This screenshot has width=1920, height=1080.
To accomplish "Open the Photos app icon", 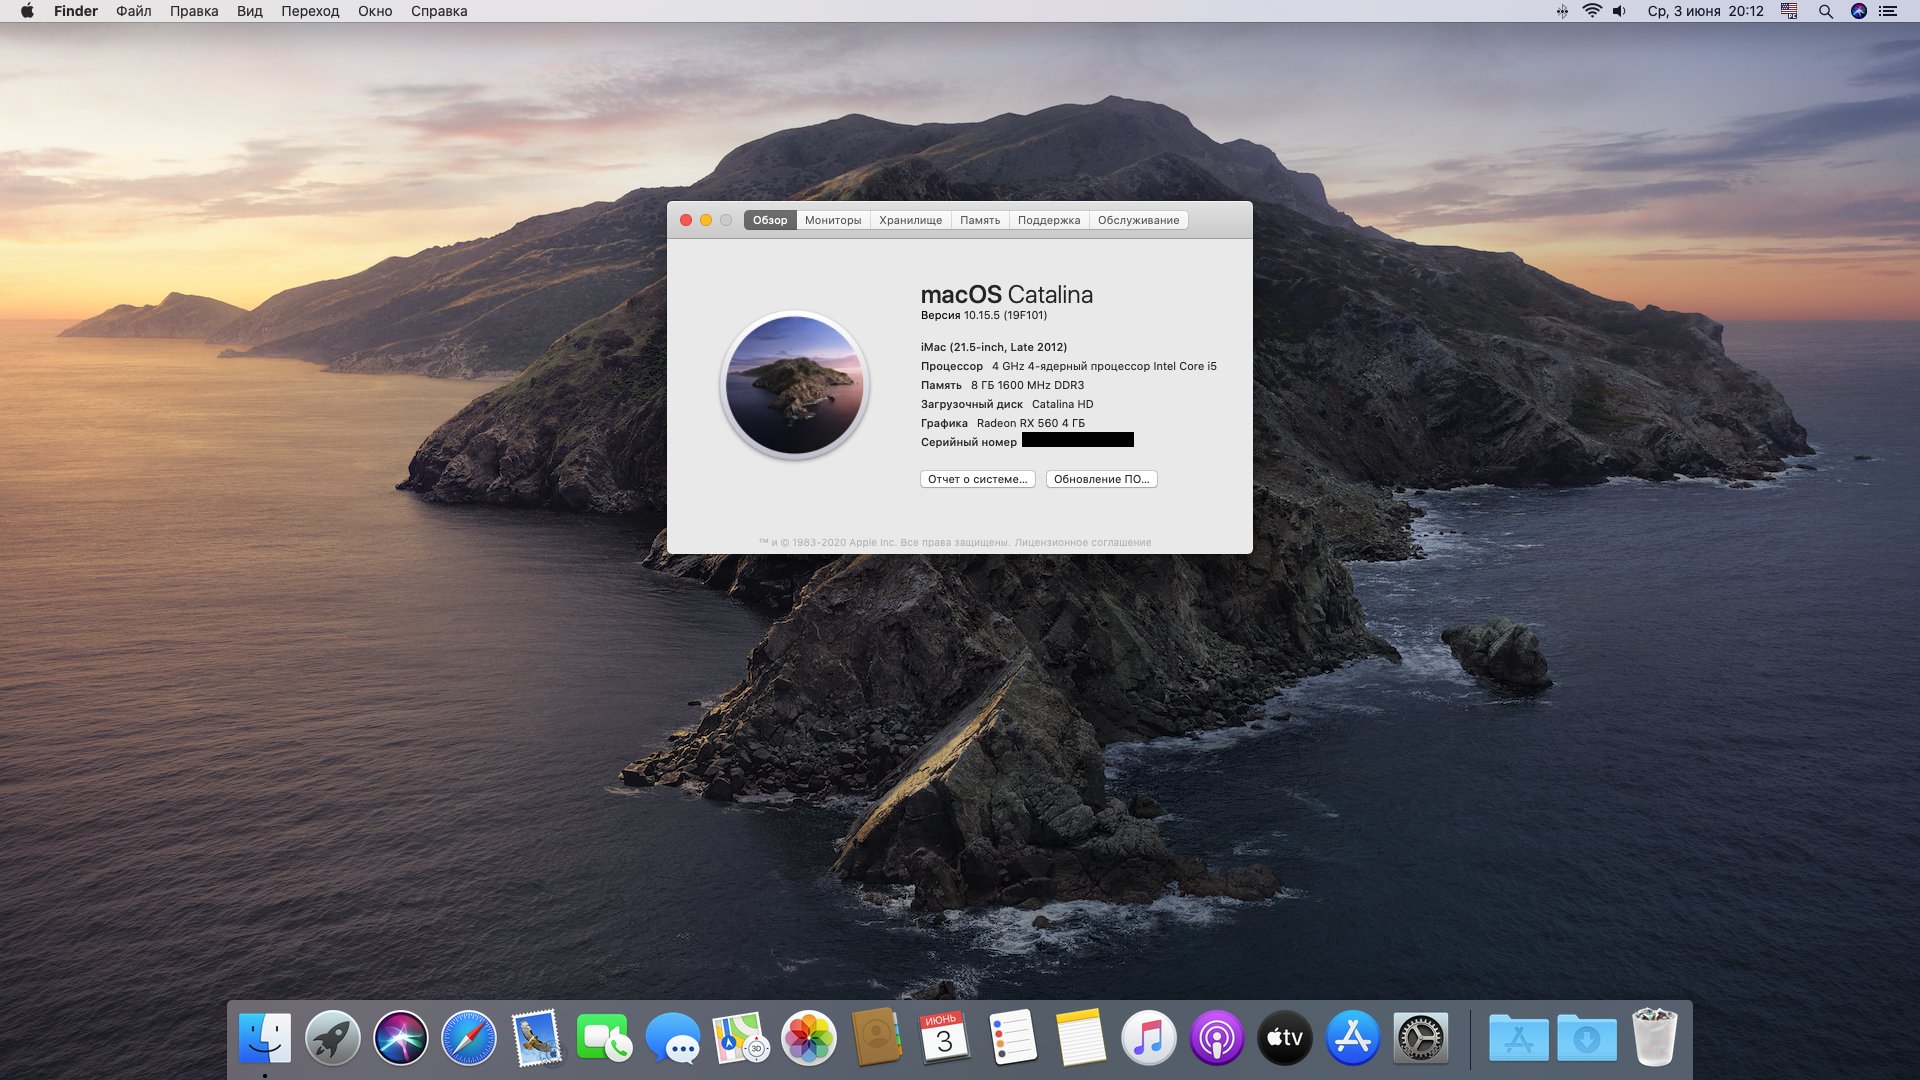I will tap(809, 1038).
